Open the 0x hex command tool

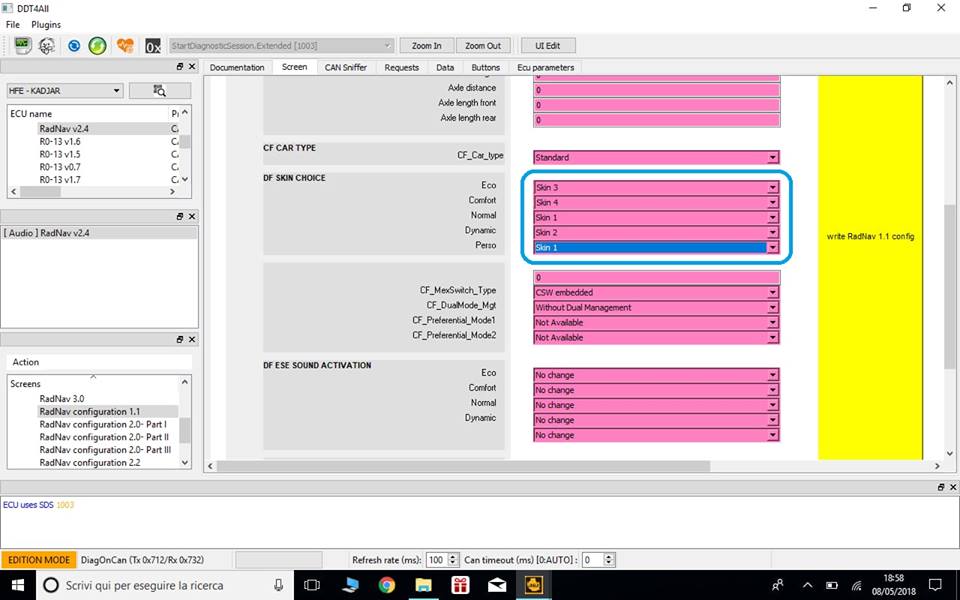pyautogui.click(x=152, y=46)
